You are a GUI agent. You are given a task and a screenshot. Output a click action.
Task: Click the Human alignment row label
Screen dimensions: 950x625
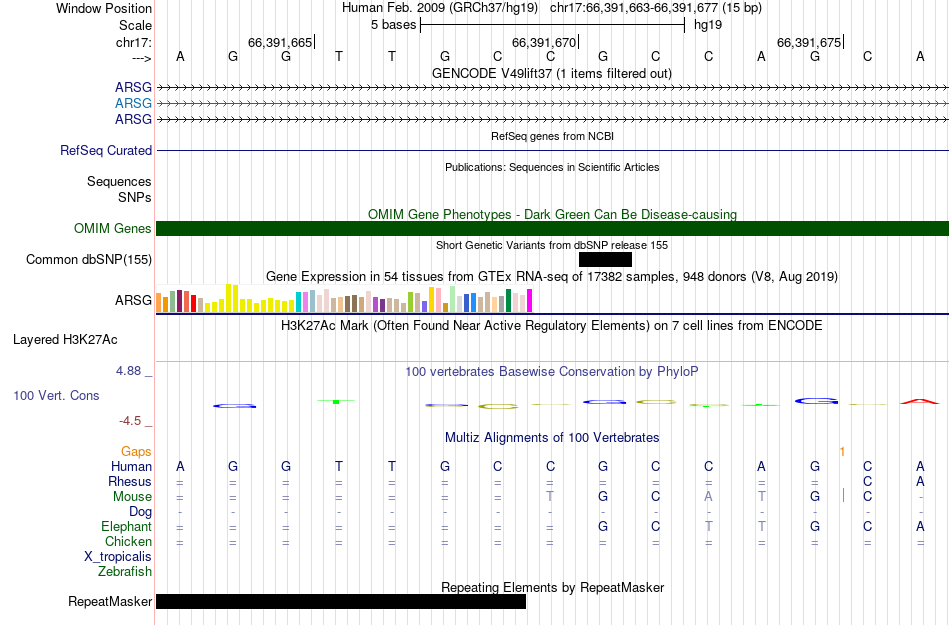click(x=131, y=466)
